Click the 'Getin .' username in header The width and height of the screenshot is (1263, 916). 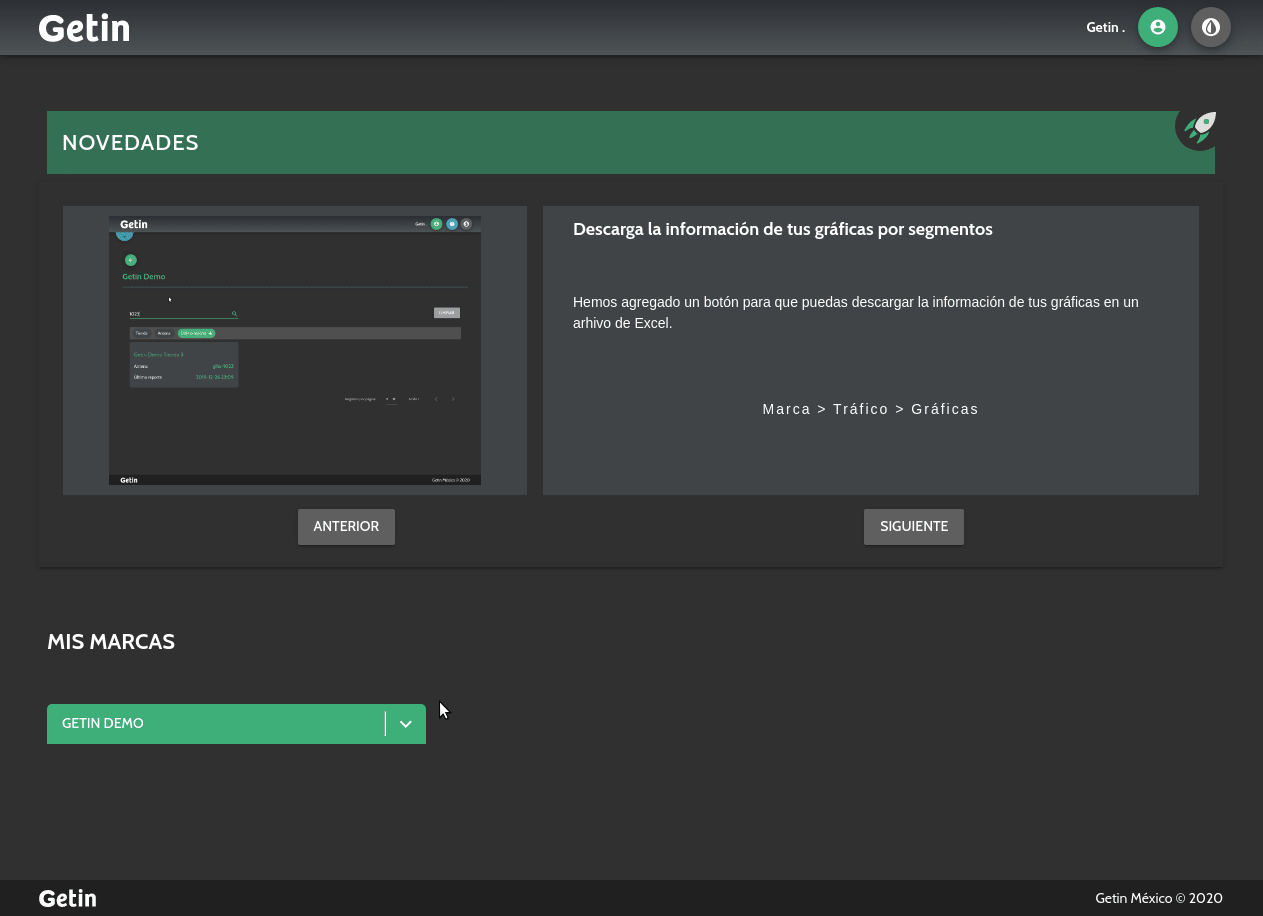[x=1105, y=27]
